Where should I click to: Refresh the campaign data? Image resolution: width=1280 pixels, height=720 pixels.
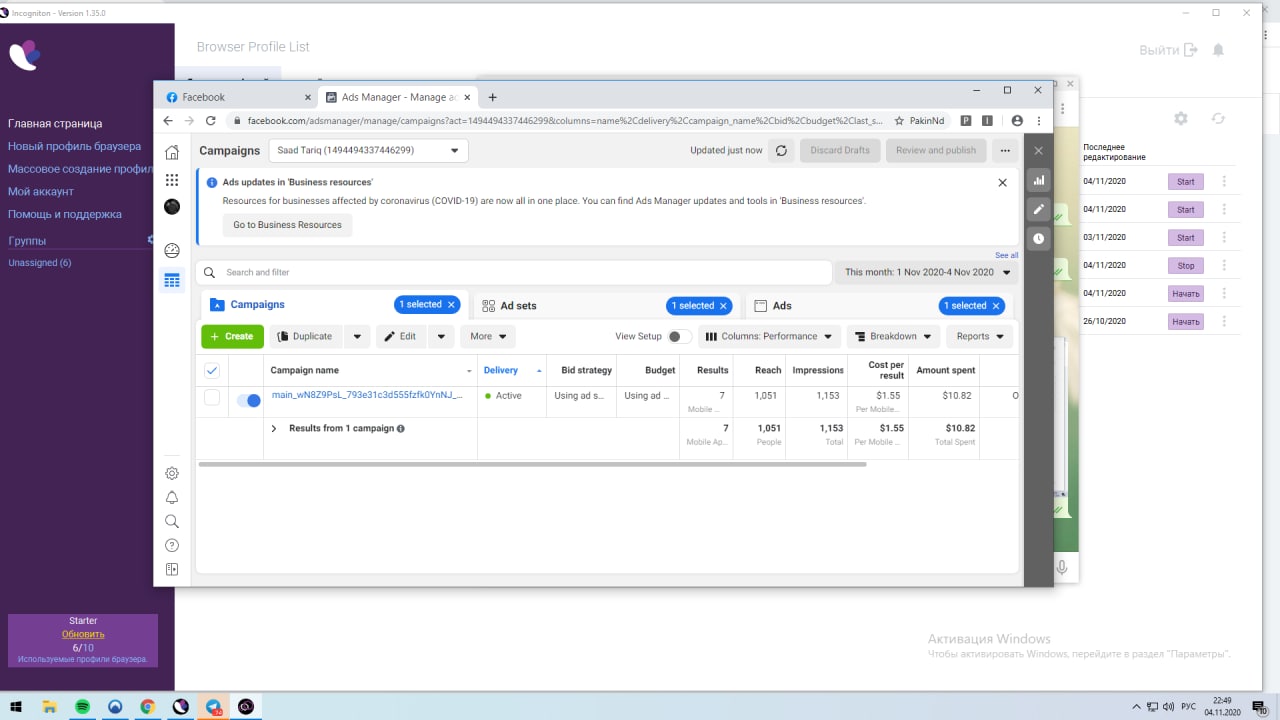click(781, 151)
